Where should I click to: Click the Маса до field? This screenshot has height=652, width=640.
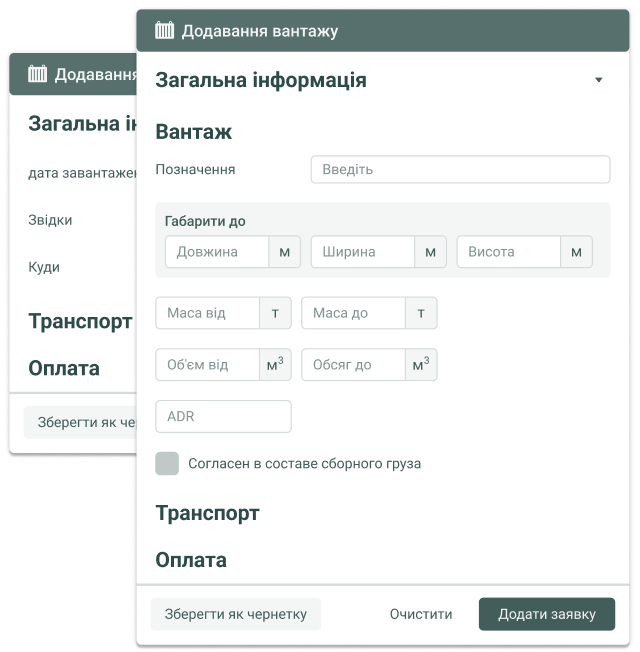point(353,313)
